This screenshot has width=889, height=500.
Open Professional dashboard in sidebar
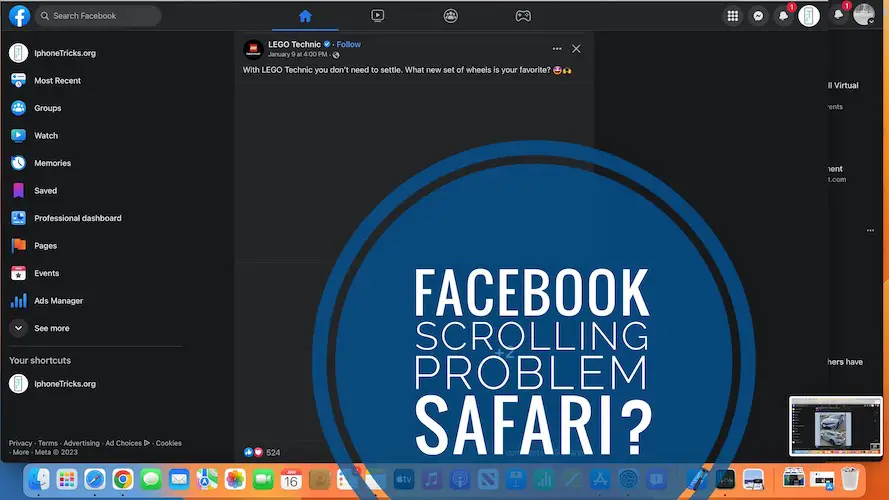click(77, 218)
